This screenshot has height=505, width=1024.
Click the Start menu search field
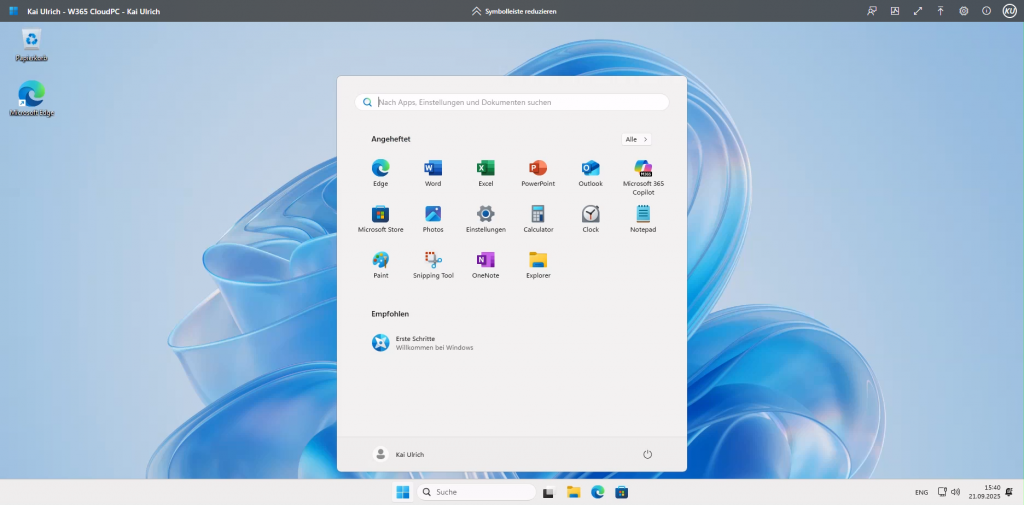click(512, 102)
